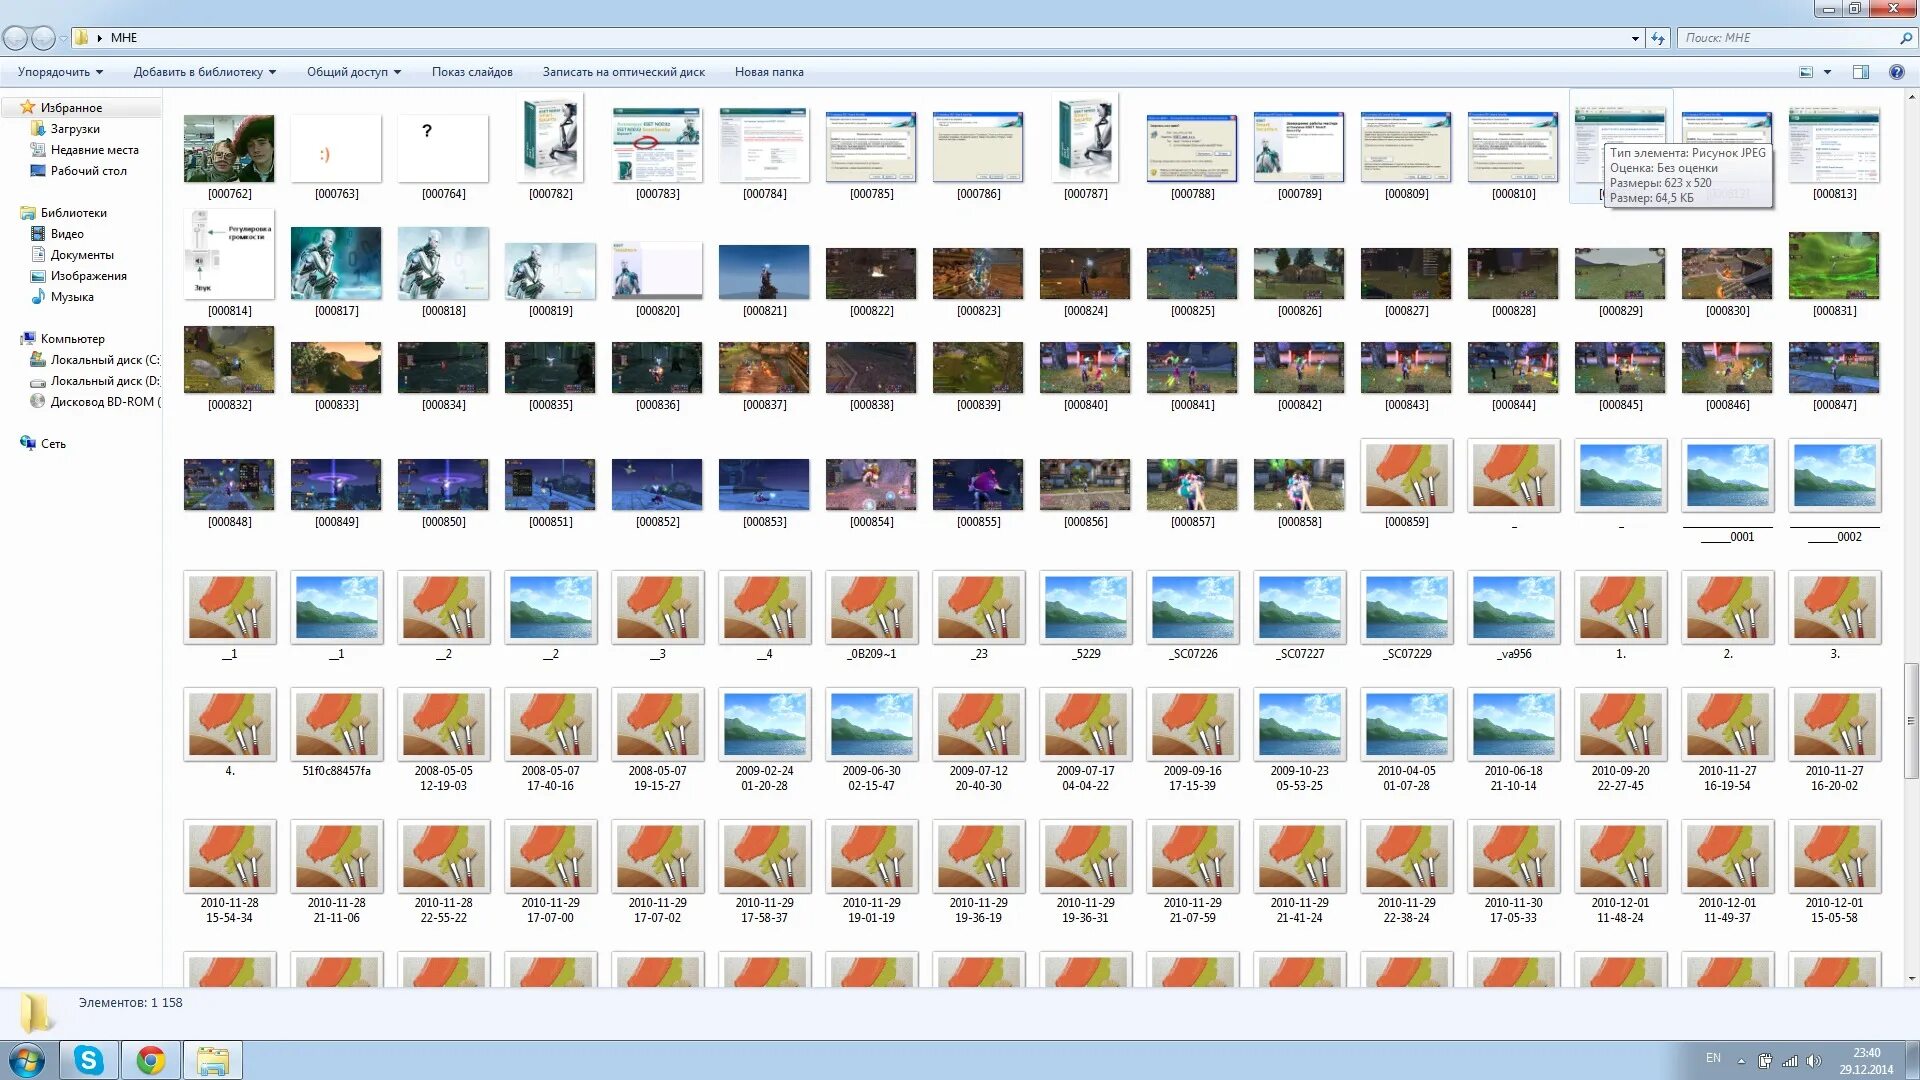The image size is (1920, 1080).
Task: Open the Help question mark icon
Action: click(1896, 72)
